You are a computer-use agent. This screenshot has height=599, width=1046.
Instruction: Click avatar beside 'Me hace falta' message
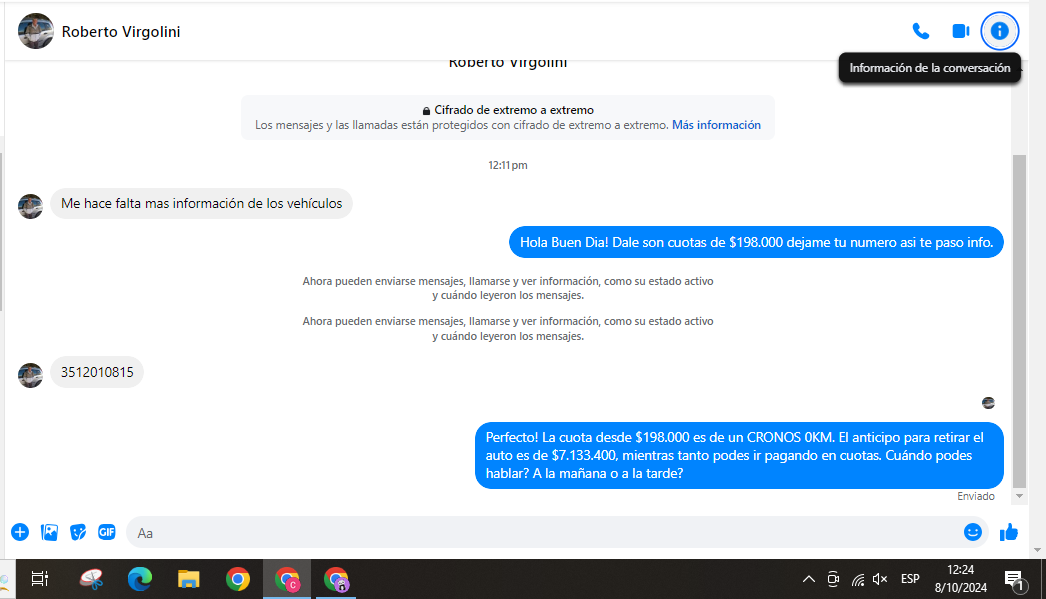(x=30, y=206)
